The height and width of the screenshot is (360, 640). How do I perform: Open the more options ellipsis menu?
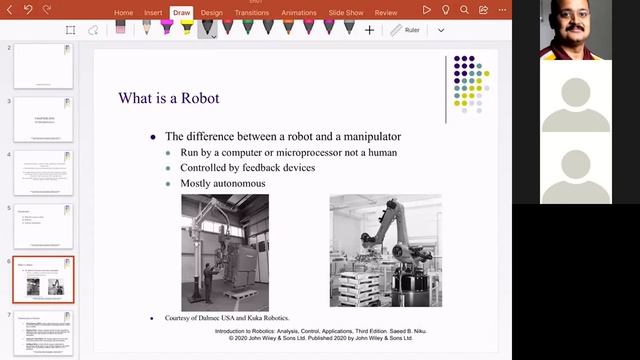click(502, 10)
